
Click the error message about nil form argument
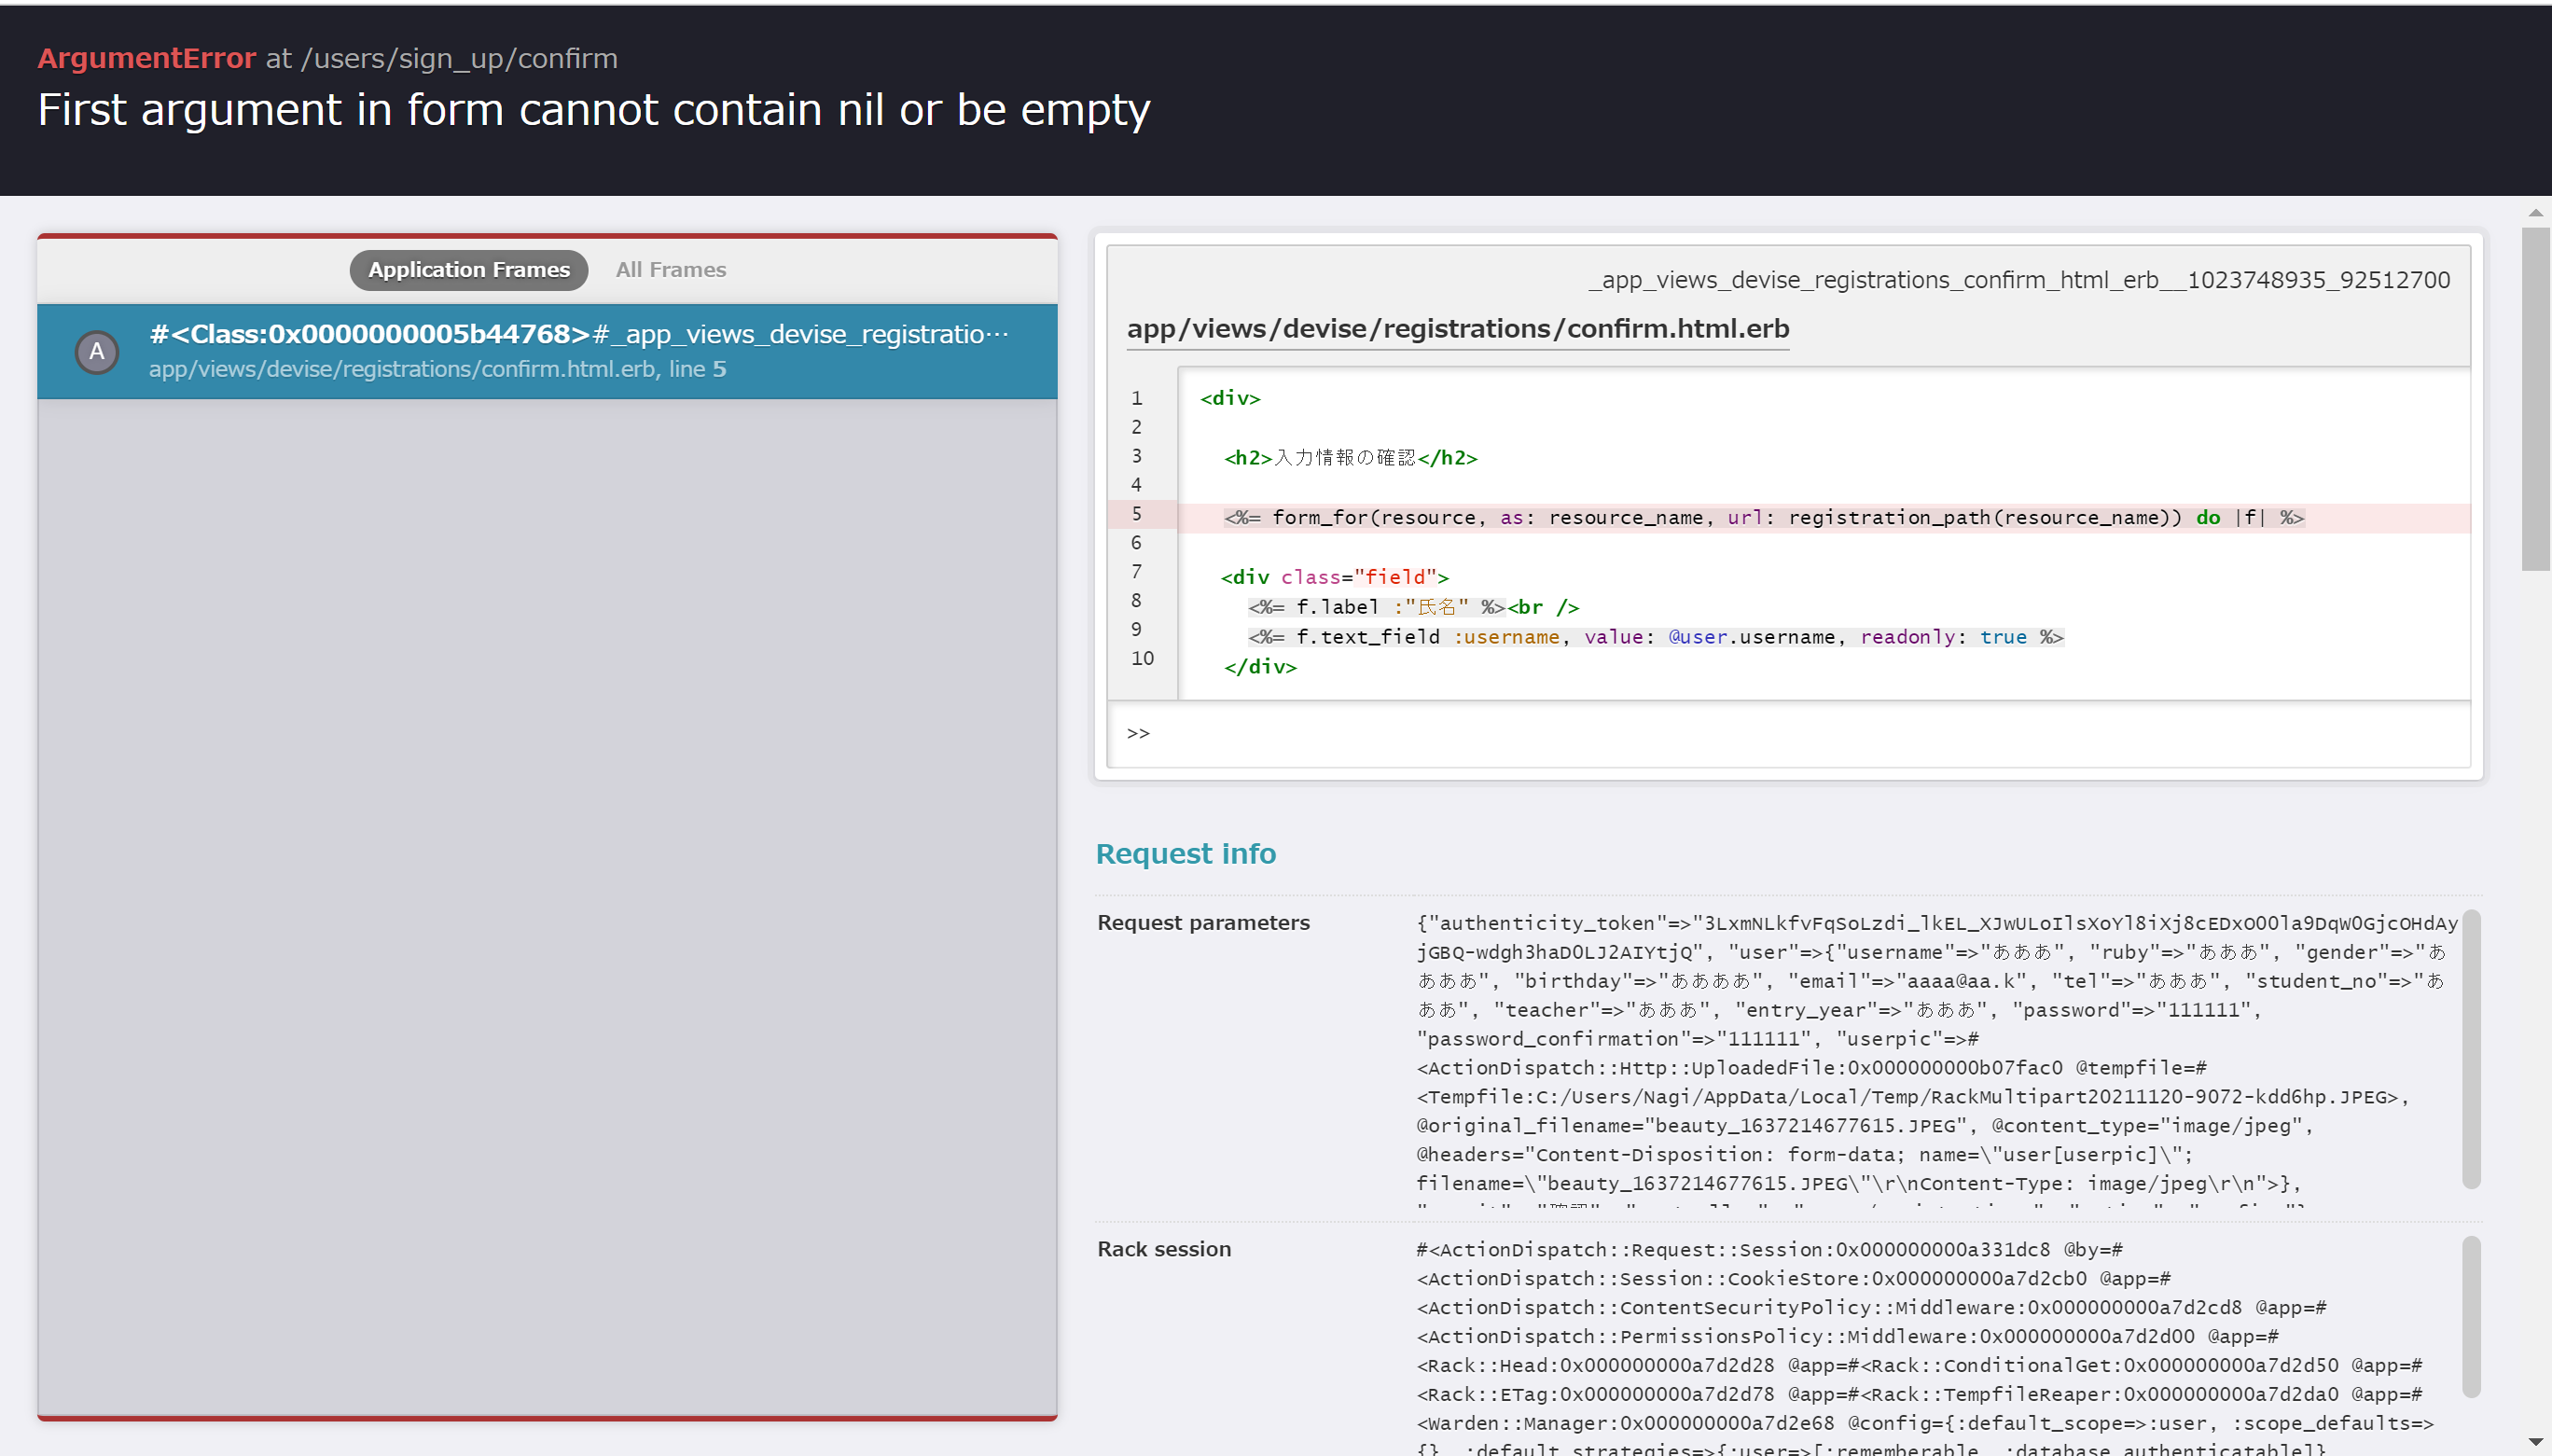tap(593, 110)
